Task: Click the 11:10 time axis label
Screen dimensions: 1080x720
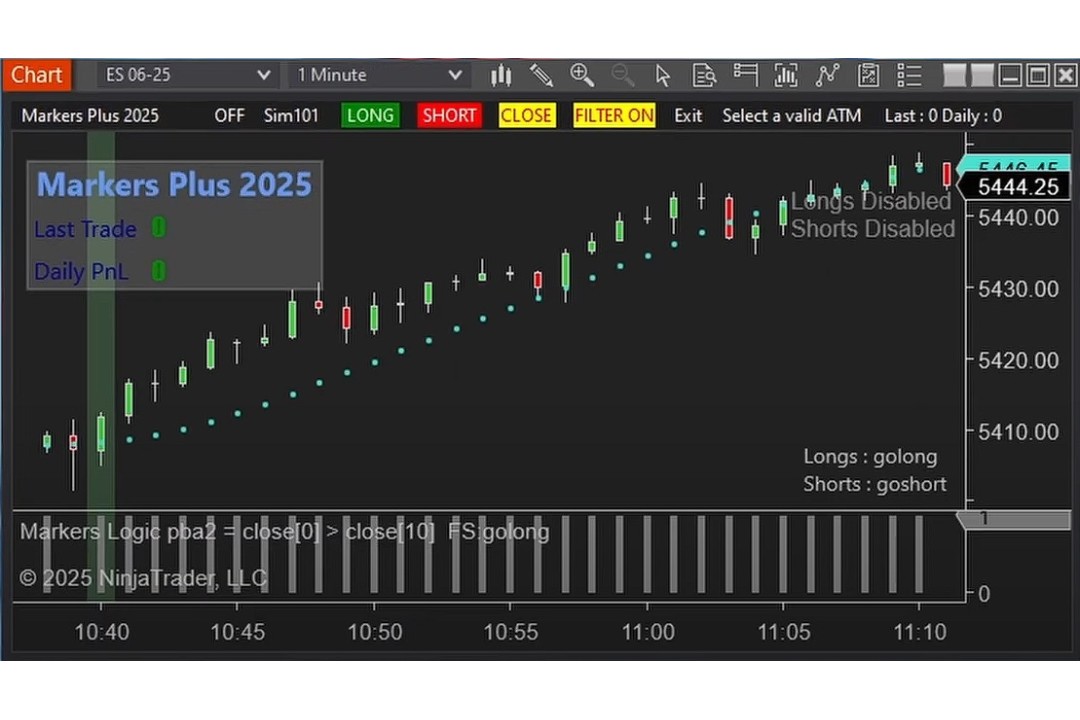Action: tap(920, 632)
